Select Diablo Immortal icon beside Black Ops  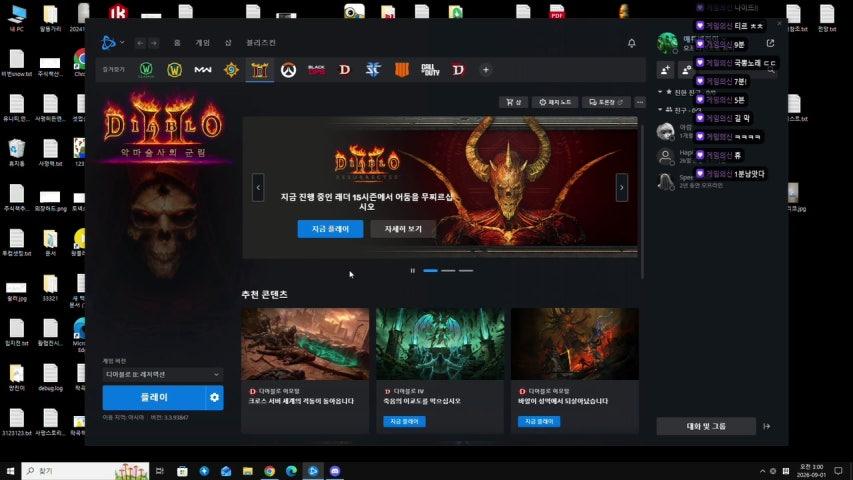point(345,70)
